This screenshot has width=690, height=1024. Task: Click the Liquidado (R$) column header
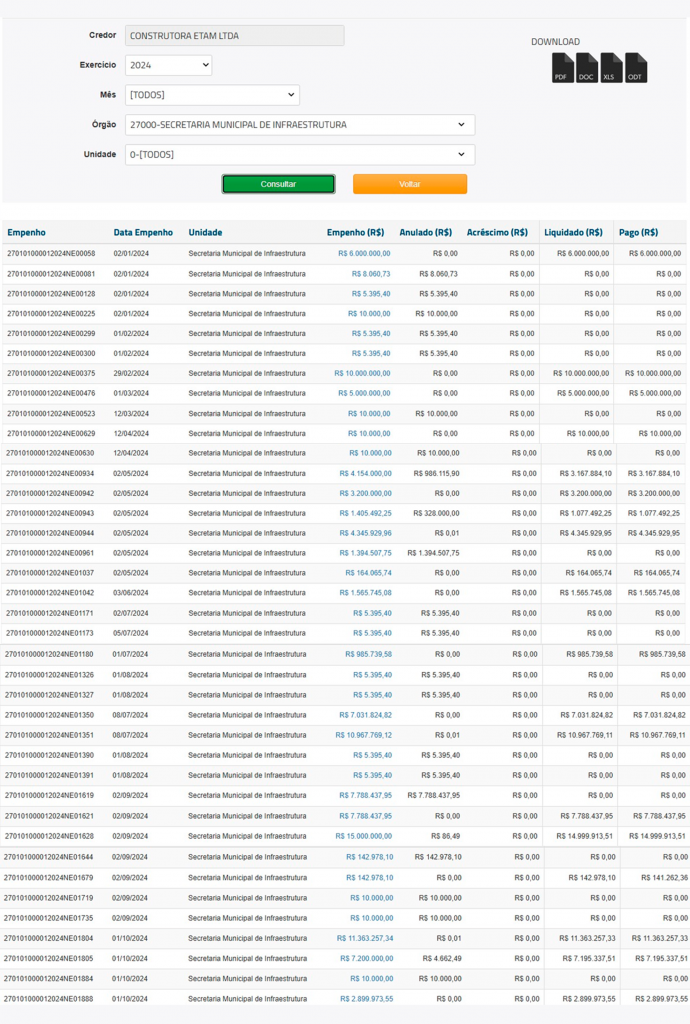coord(573,233)
